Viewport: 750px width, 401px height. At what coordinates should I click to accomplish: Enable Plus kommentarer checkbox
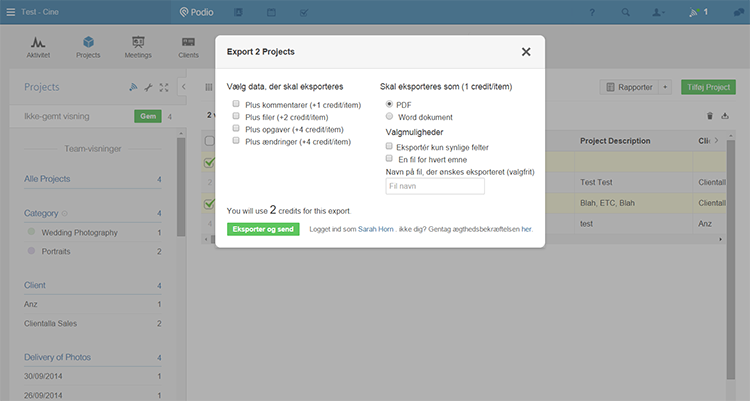click(236, 104)
